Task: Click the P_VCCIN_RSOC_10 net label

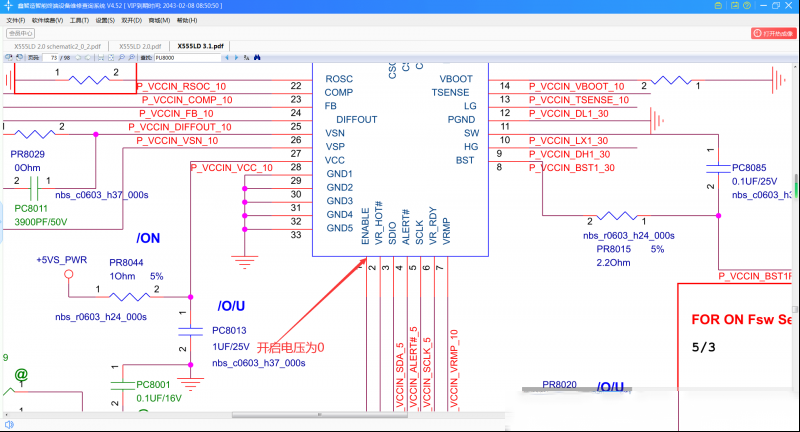Action: 181,86
